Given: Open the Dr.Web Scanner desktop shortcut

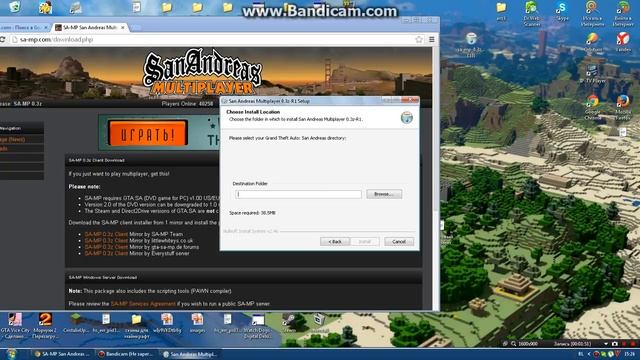Looking at the screenshot, I should pyautogui.click(x=531, y=13).
